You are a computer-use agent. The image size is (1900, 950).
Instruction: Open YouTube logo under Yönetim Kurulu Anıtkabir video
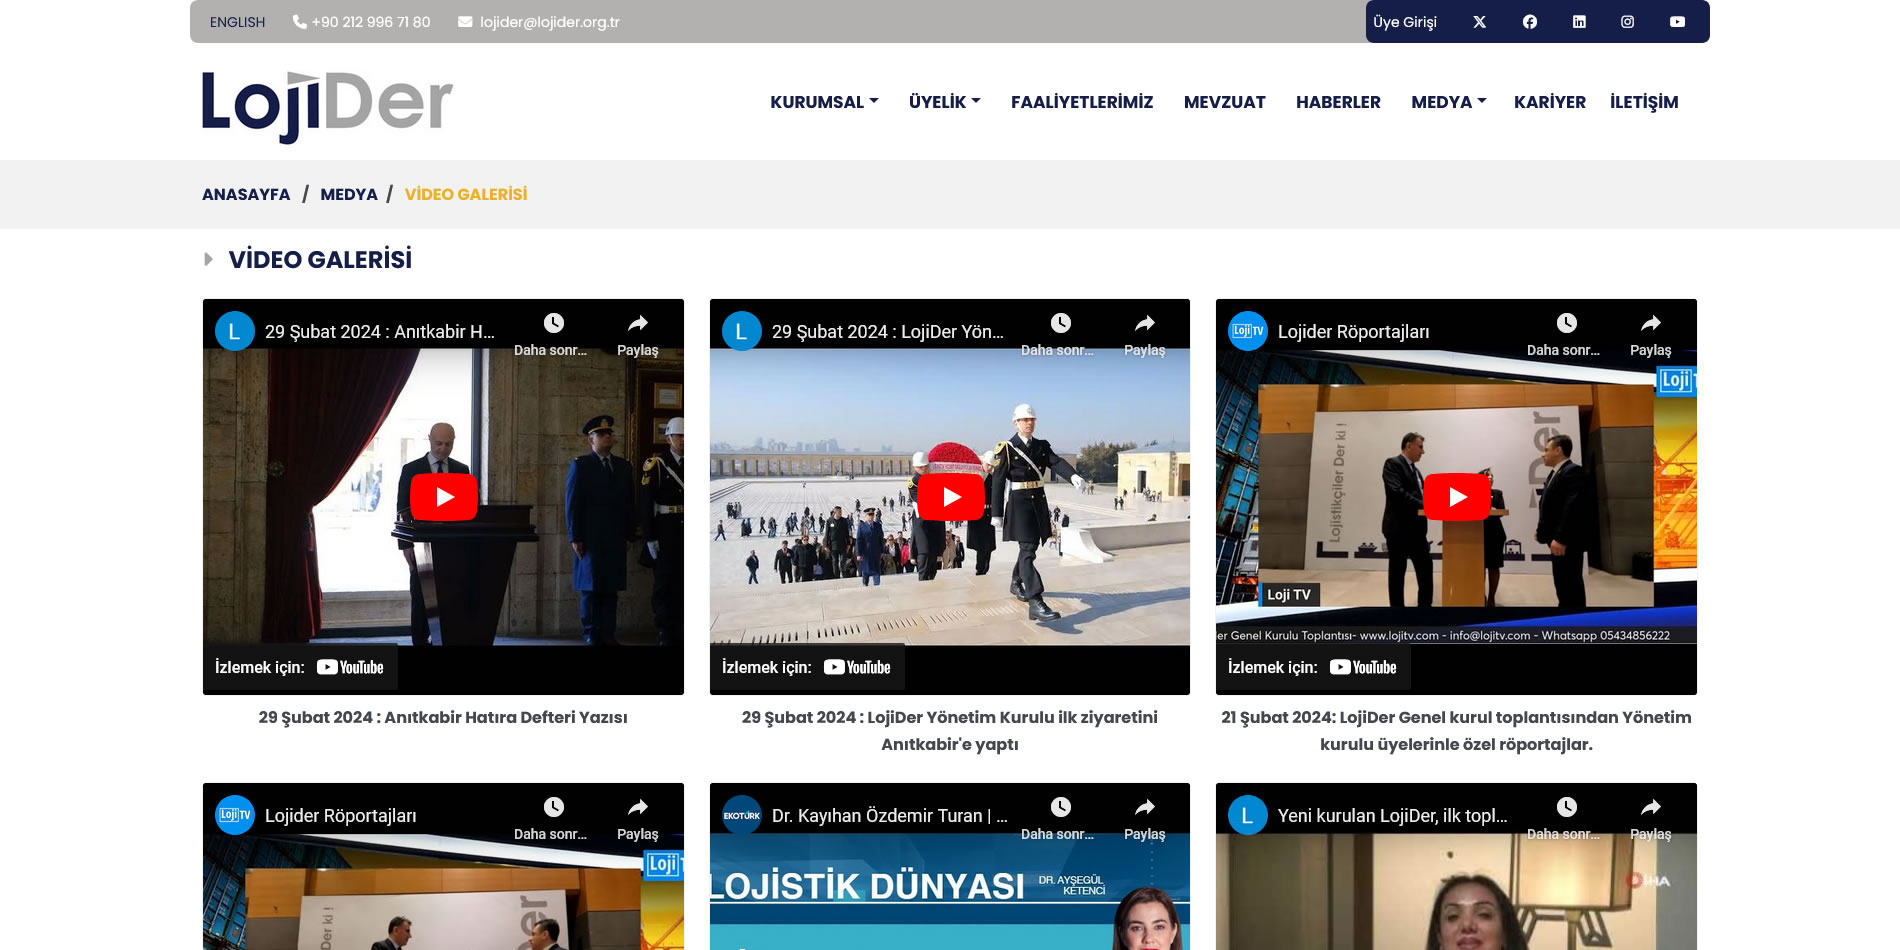[857, 667]
